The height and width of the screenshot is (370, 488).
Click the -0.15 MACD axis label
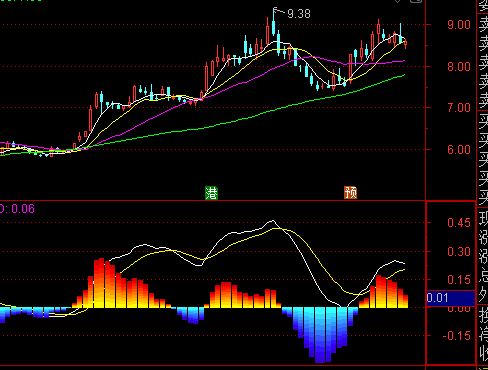point(457,336)
